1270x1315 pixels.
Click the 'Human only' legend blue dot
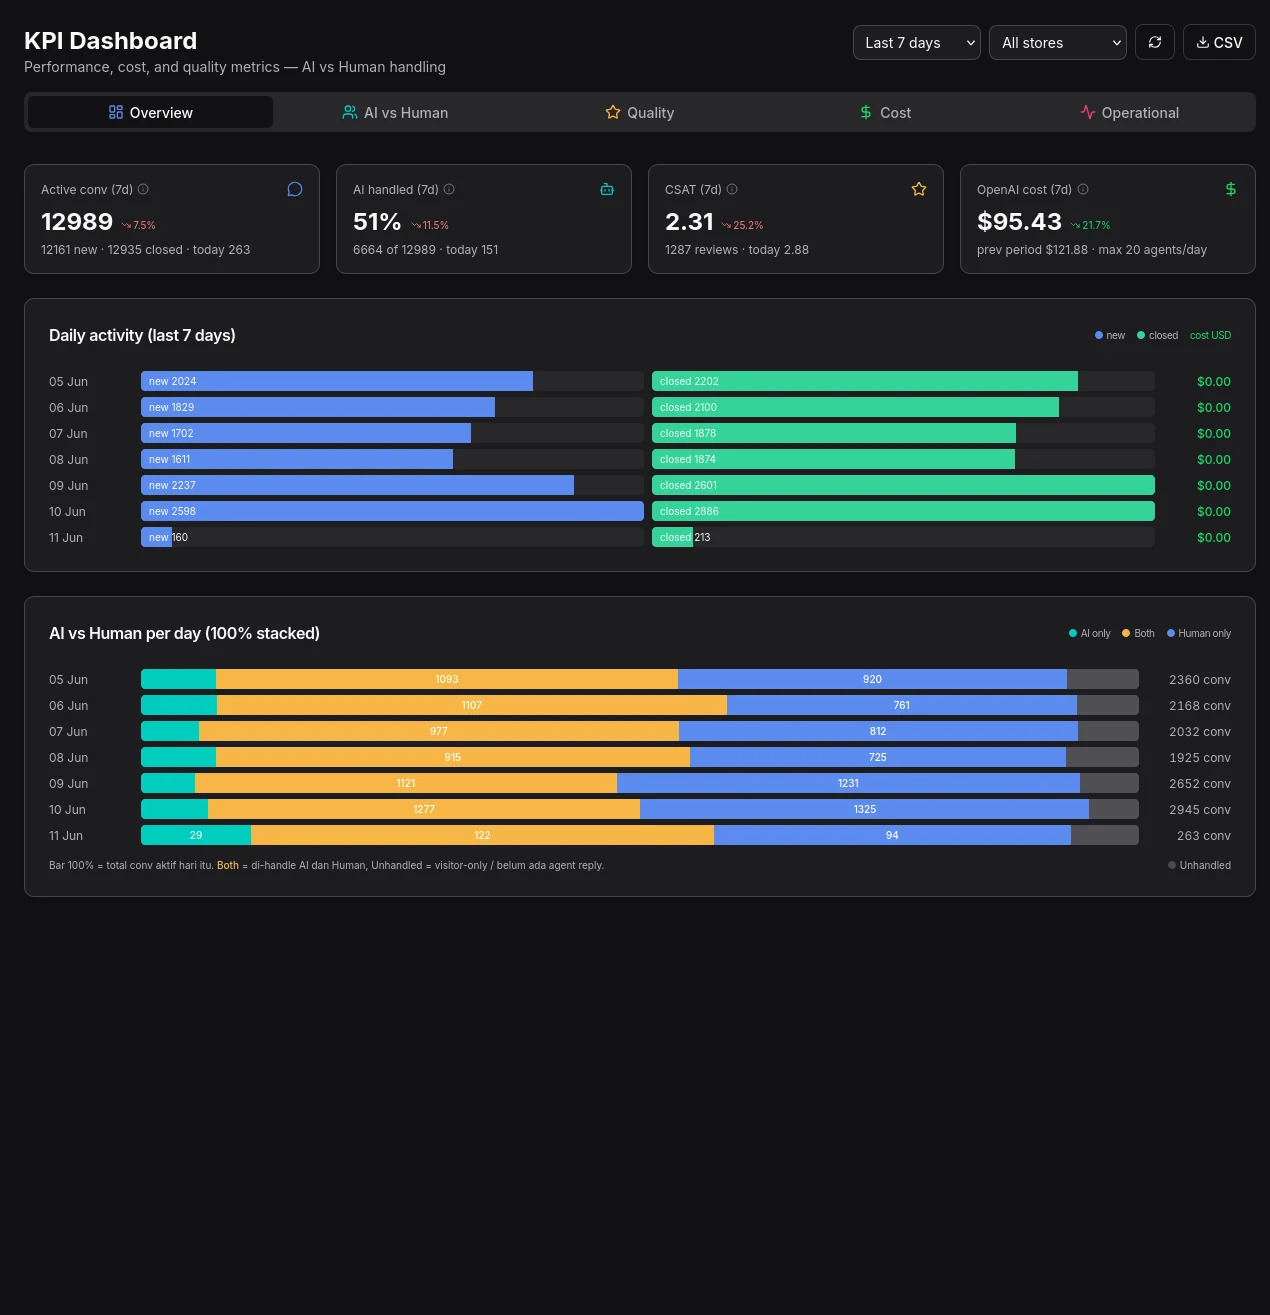(1171, 633)
